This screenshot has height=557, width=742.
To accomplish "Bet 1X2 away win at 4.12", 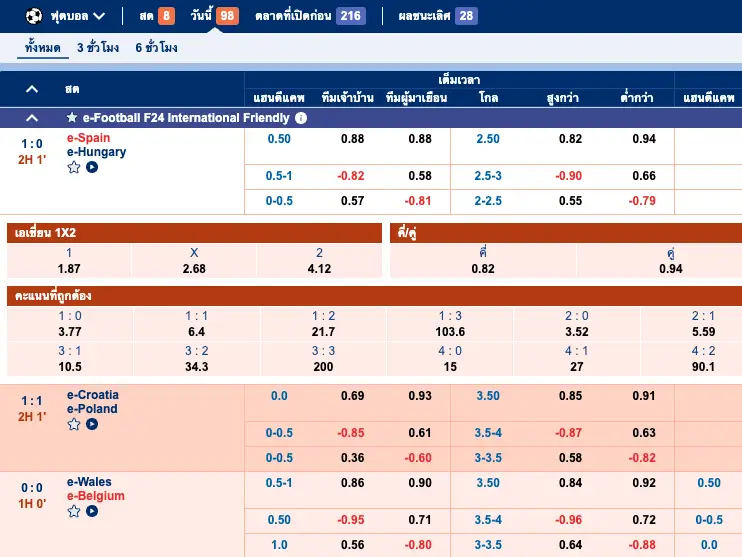I will coord(319,261).
